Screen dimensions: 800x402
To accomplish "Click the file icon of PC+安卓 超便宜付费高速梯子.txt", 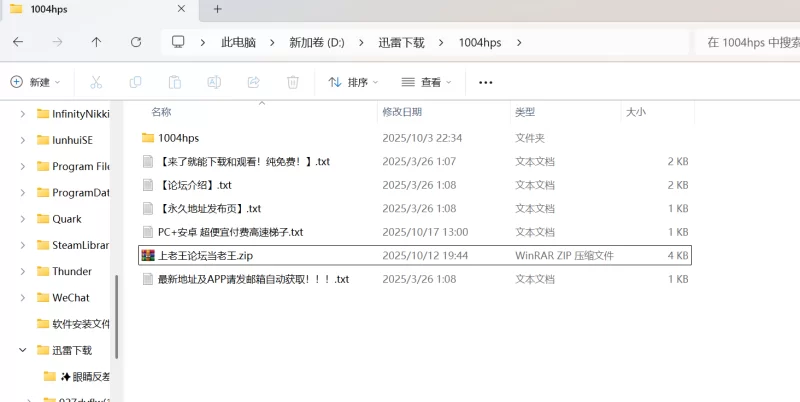I will (148, 232).
